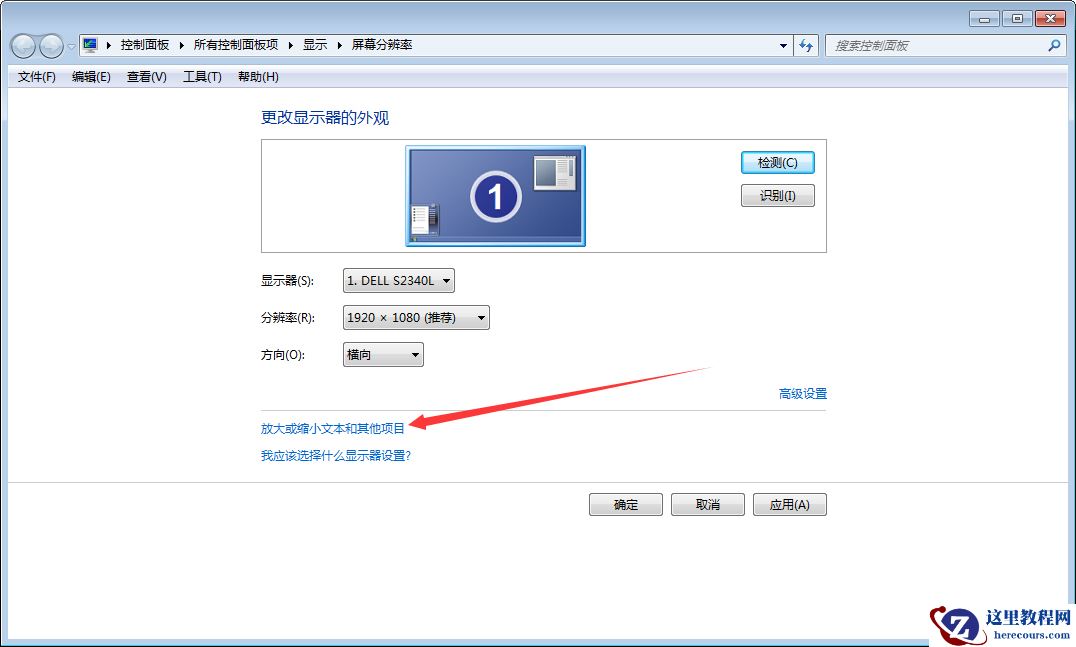Open the 查看 menu
Viewport: 1076px width, 647px height.
click(x=145, y=76)
